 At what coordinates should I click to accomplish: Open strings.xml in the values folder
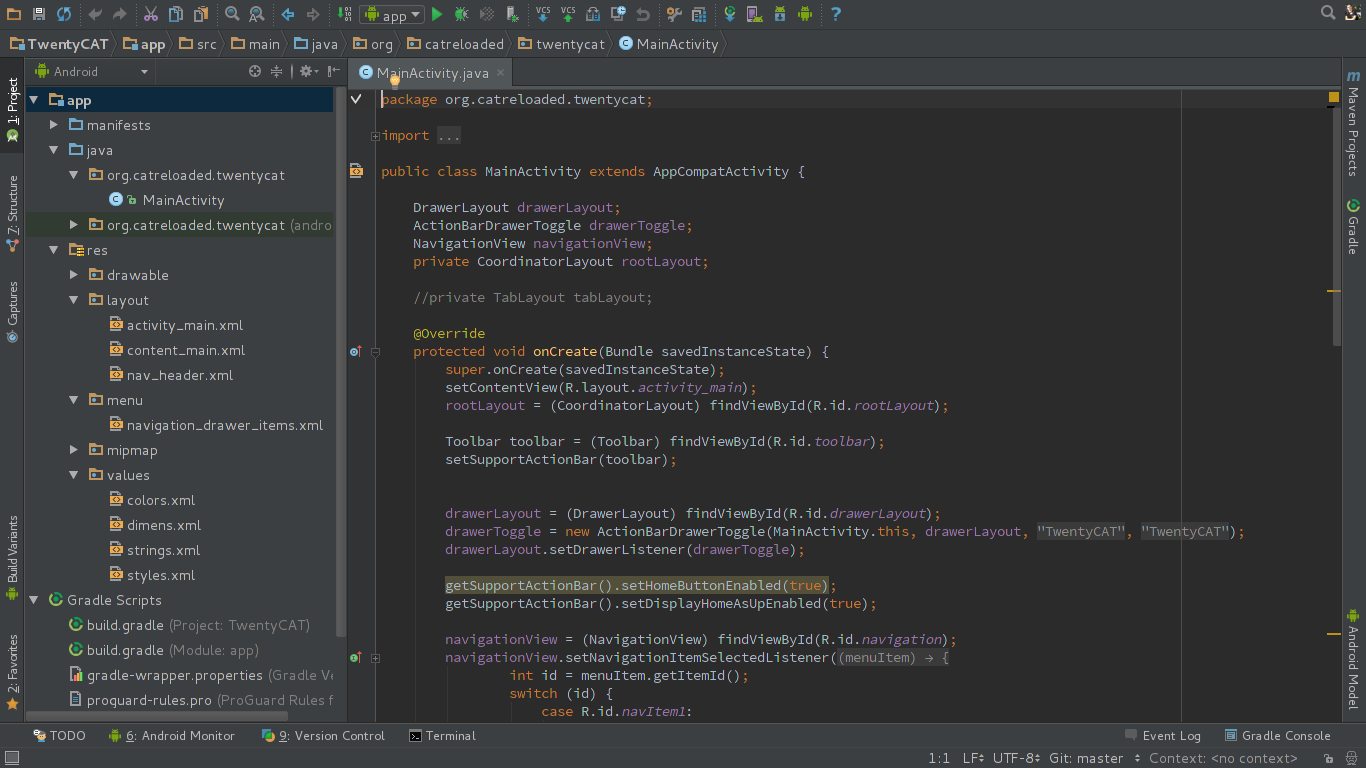click(163, 550)
